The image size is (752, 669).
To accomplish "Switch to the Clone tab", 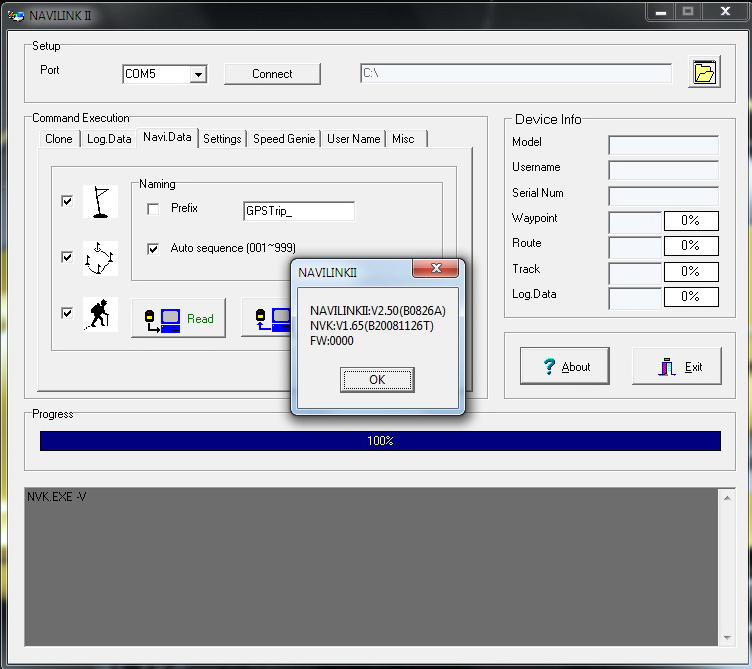I will tap(59, 139).
